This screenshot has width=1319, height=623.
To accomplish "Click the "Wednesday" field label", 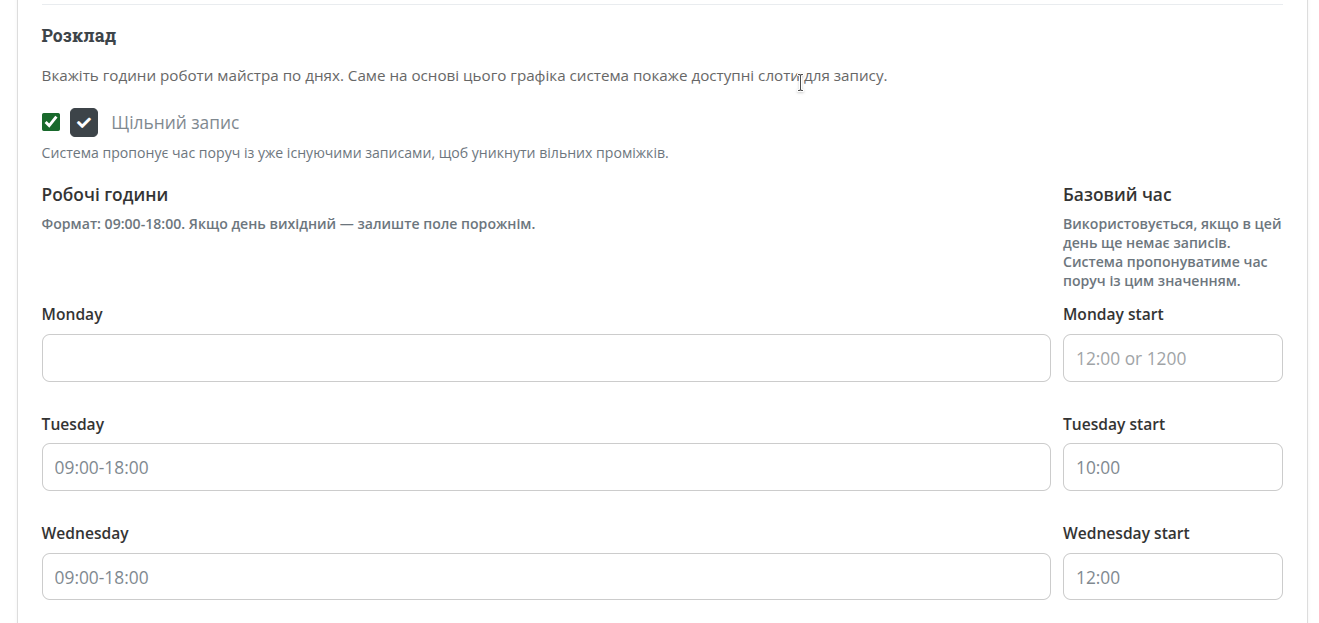I will click(x=85, y=533).
